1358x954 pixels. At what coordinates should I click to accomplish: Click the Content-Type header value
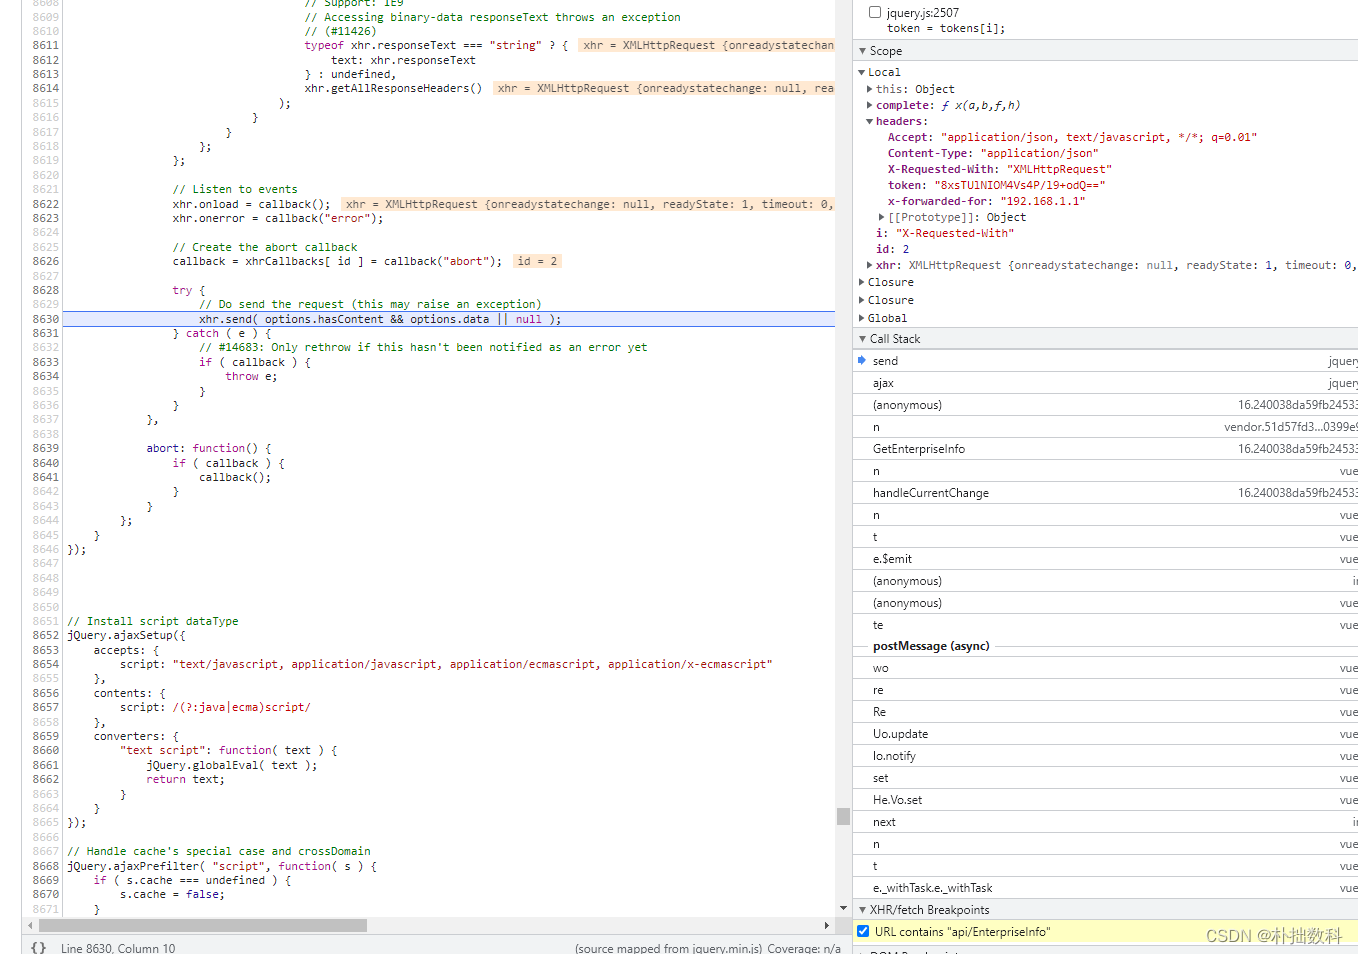[1039, 153]
